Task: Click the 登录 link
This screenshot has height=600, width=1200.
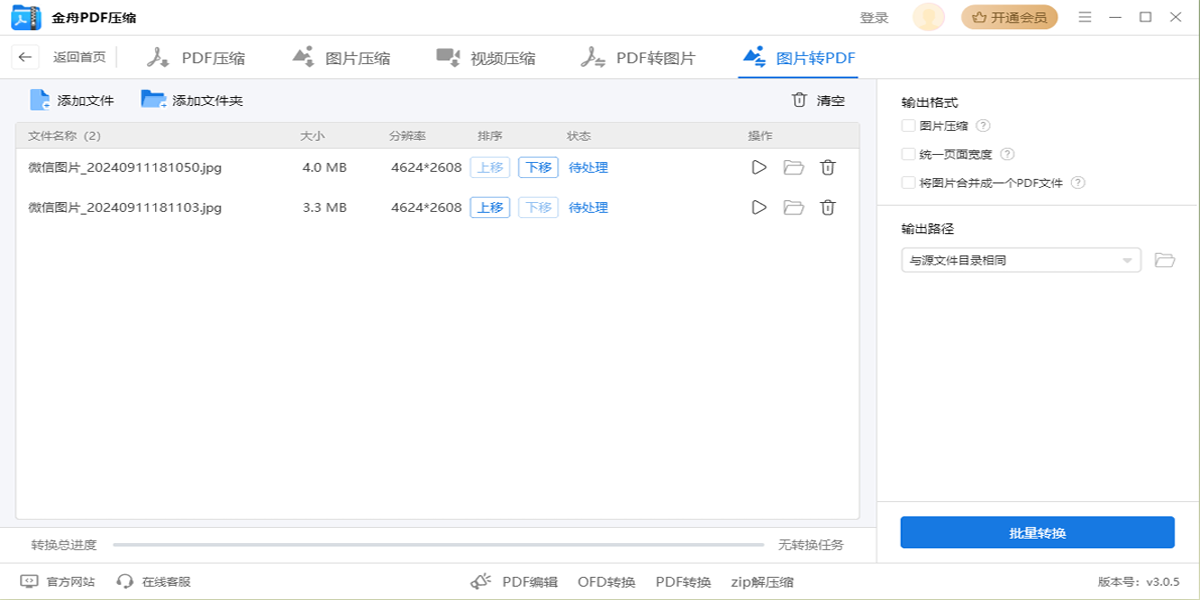Action: [x=874, y=17]
